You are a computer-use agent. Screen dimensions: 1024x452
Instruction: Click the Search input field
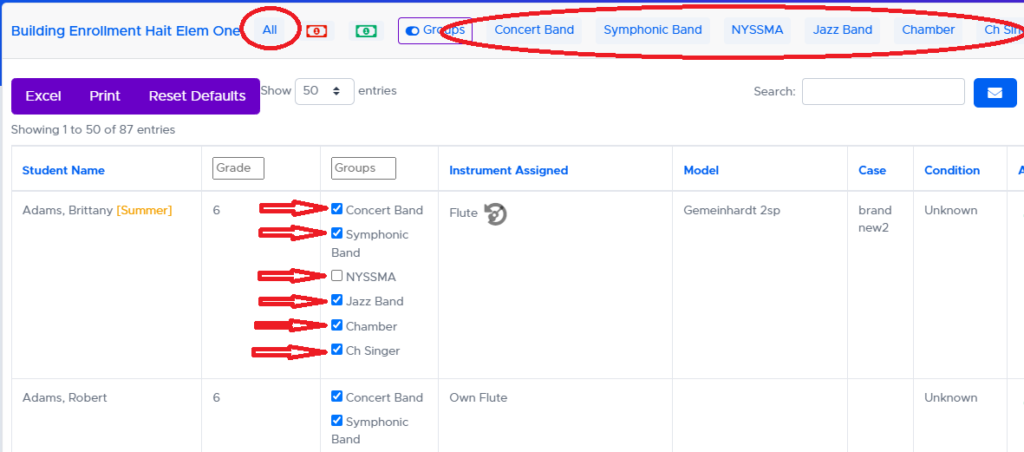883,92
